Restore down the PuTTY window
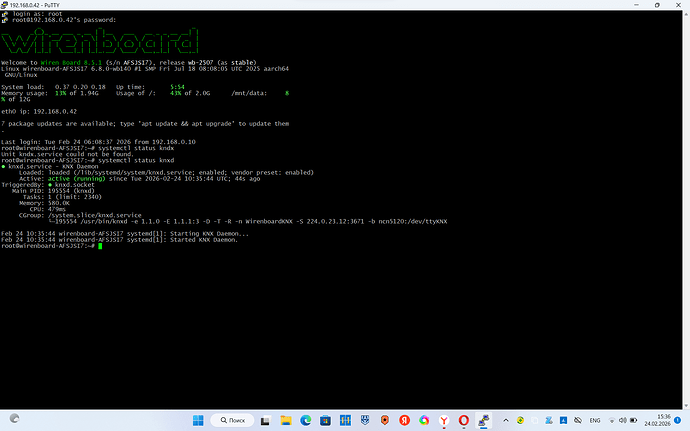This screenshot has width=690, height=431. 657,5
